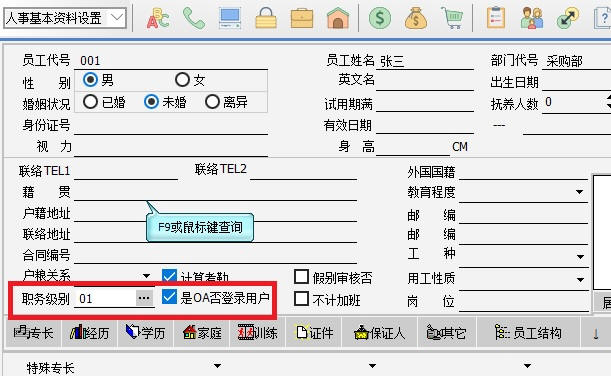Switch to the 保证人 tab
The height and width of the screenshot is (376, 611).
pyautogui.click(x=380, y=333)
